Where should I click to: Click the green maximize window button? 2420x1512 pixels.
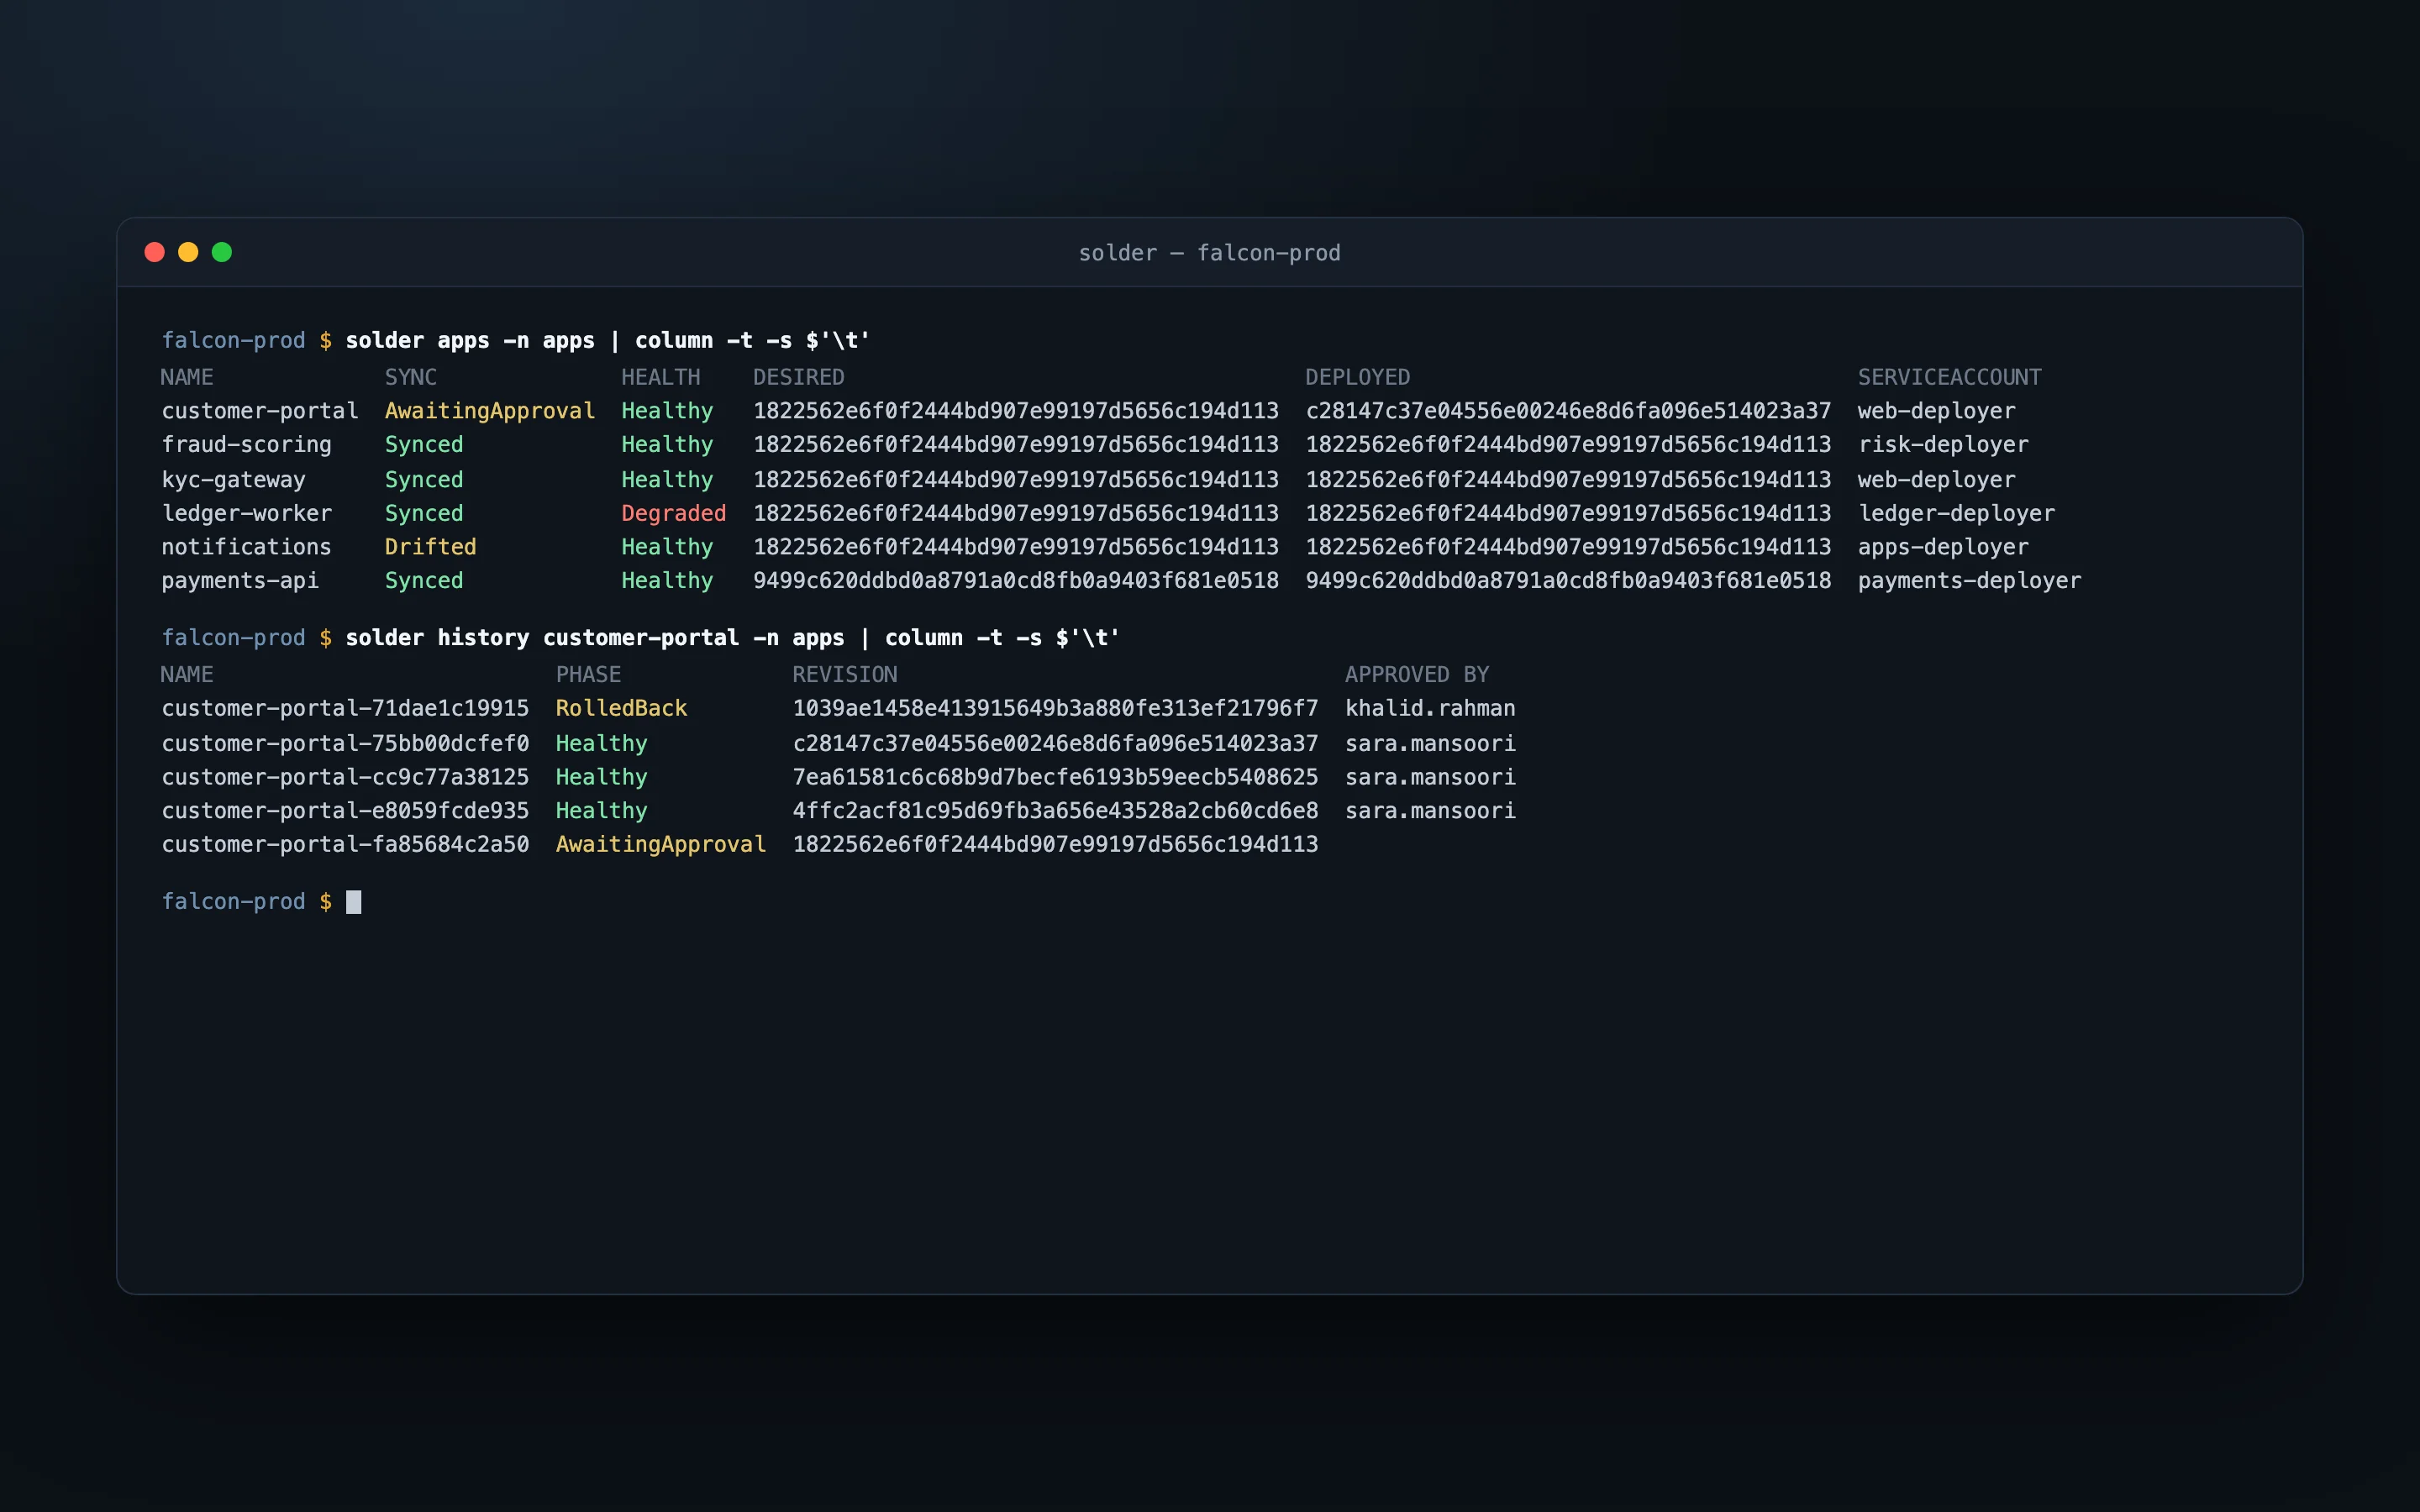(x=222, y=252)
